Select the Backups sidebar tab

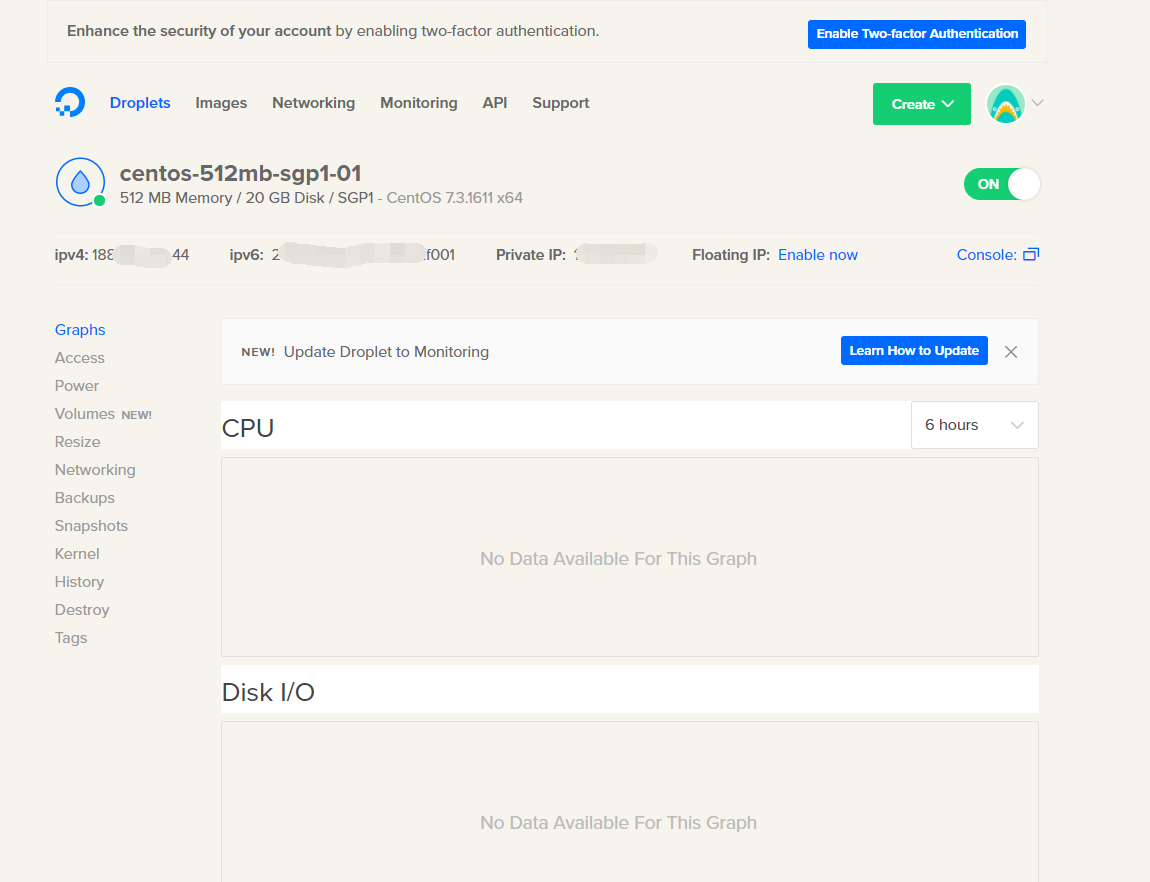click(85, 498)
